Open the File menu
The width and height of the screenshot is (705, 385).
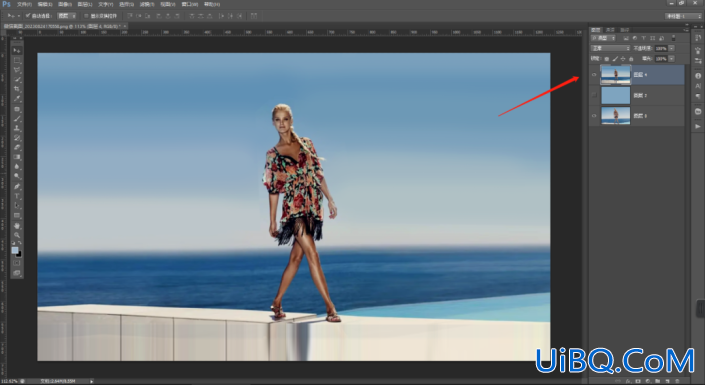[24, 4]
